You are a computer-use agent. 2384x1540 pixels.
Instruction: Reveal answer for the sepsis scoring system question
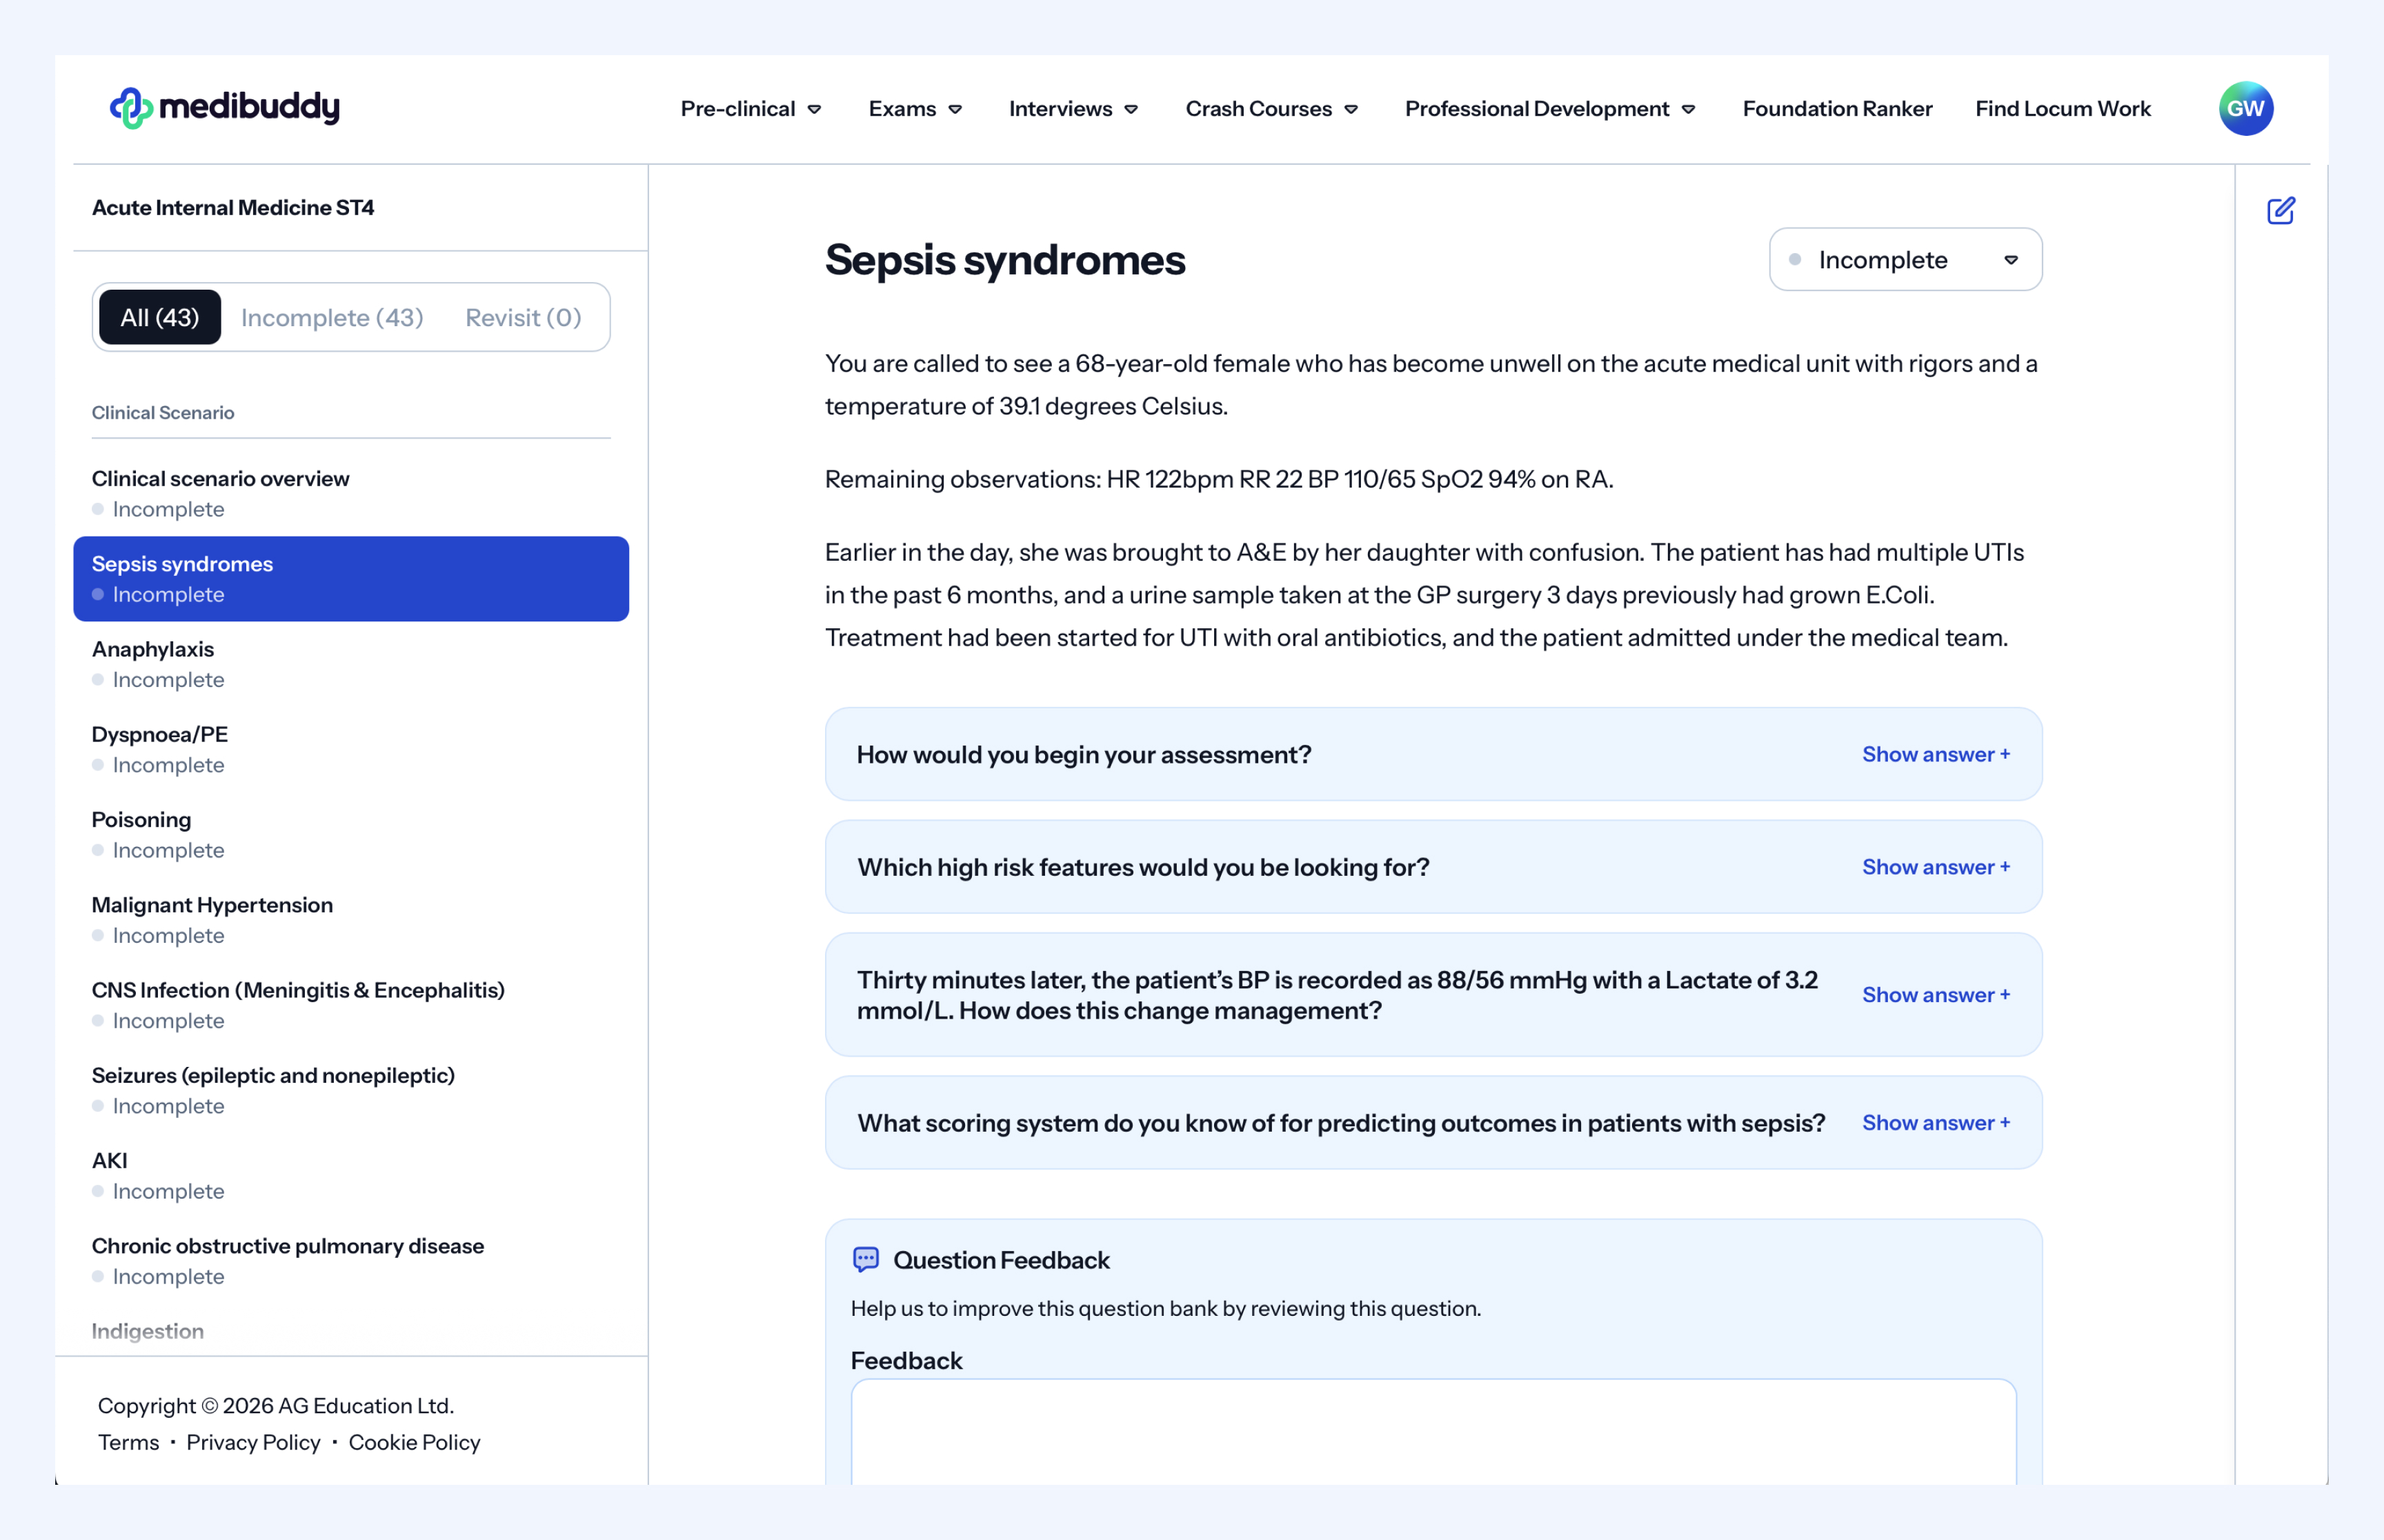(1935, 1123)
